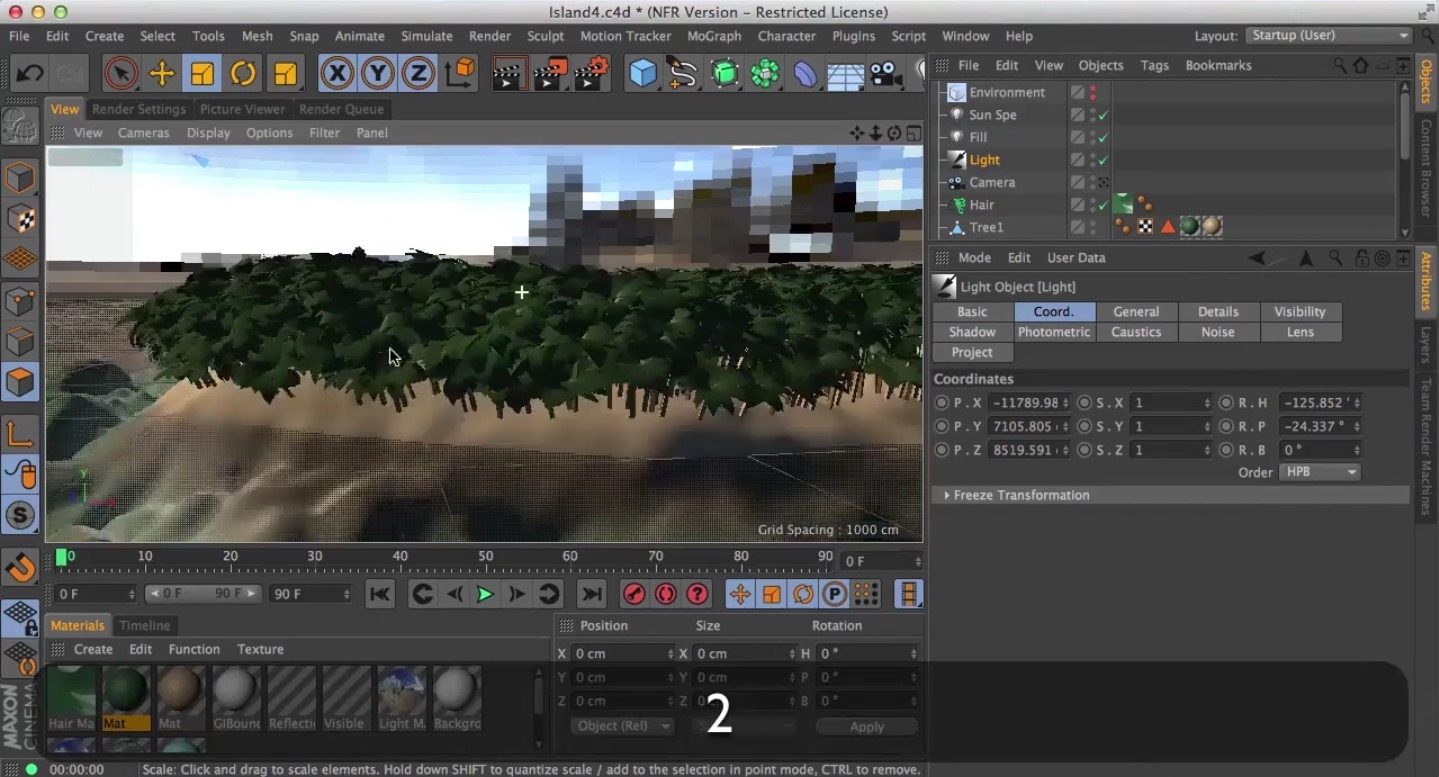Switch to Polygons mode icon
1439x777 pixels.
[20, 381]
